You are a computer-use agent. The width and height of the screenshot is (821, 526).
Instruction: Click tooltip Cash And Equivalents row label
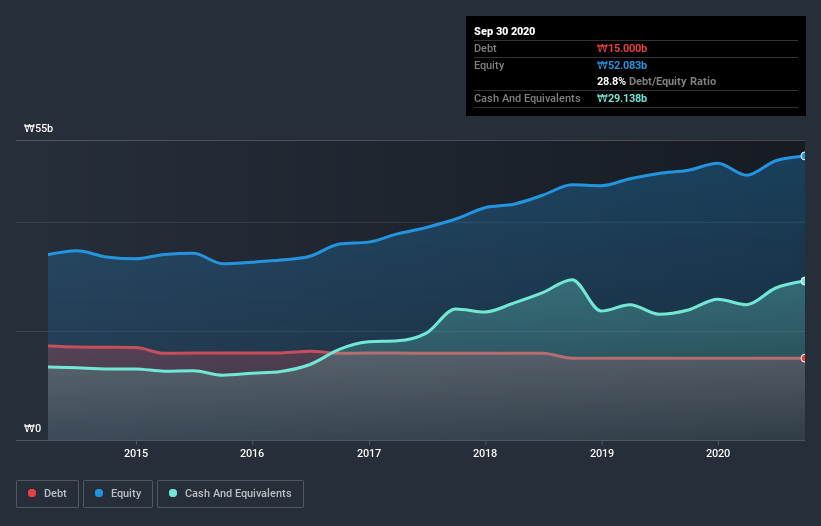click(x=527, y=98)
